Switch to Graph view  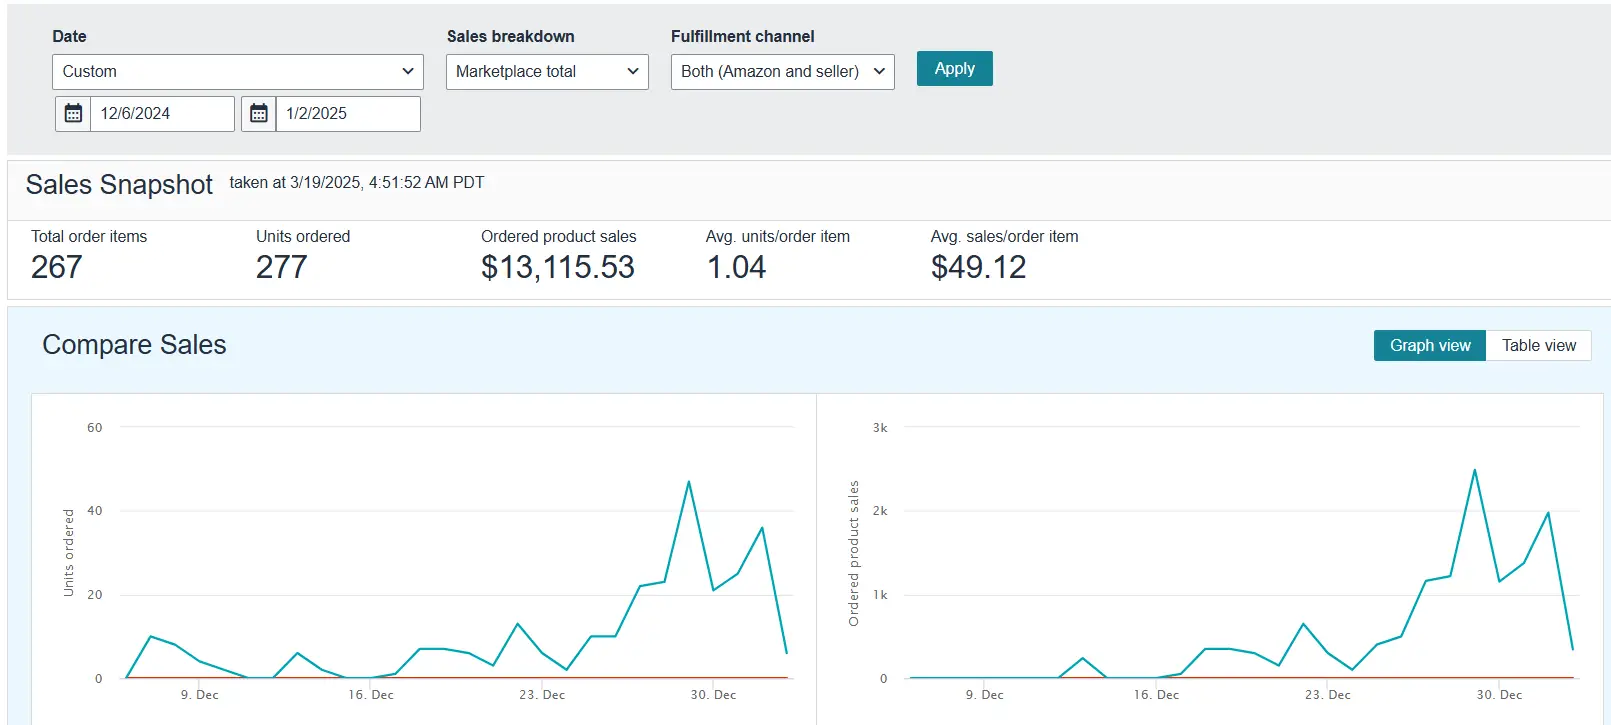point(1429,346)
